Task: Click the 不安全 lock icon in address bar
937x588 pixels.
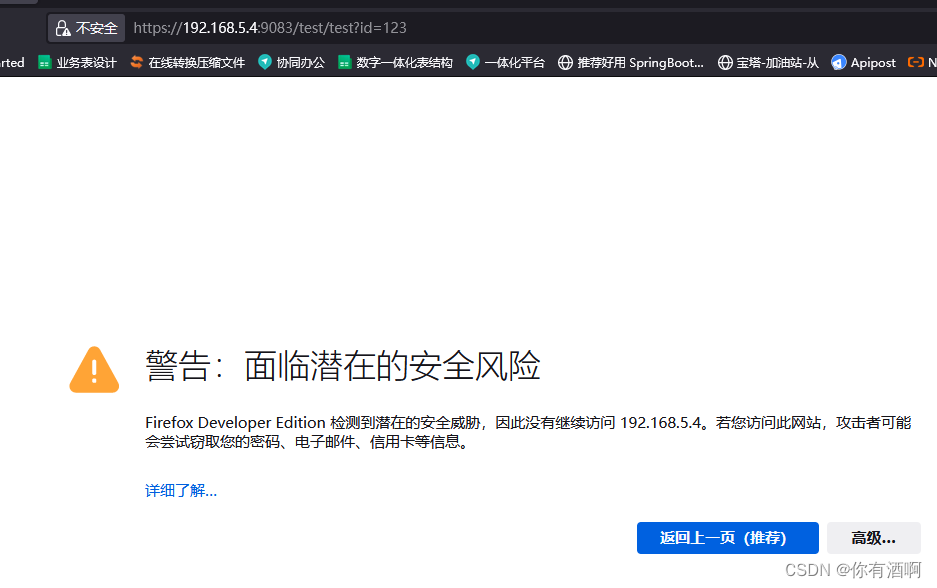Action: (x=64, y=28)
